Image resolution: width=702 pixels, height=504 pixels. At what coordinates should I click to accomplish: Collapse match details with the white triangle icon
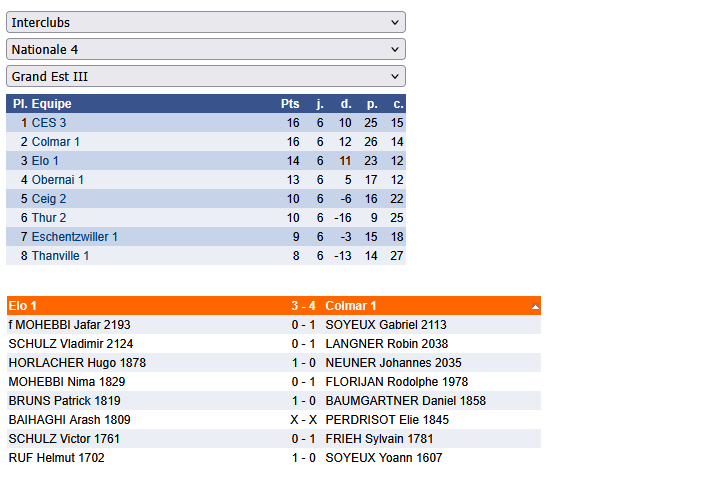(x=535, y=307)
